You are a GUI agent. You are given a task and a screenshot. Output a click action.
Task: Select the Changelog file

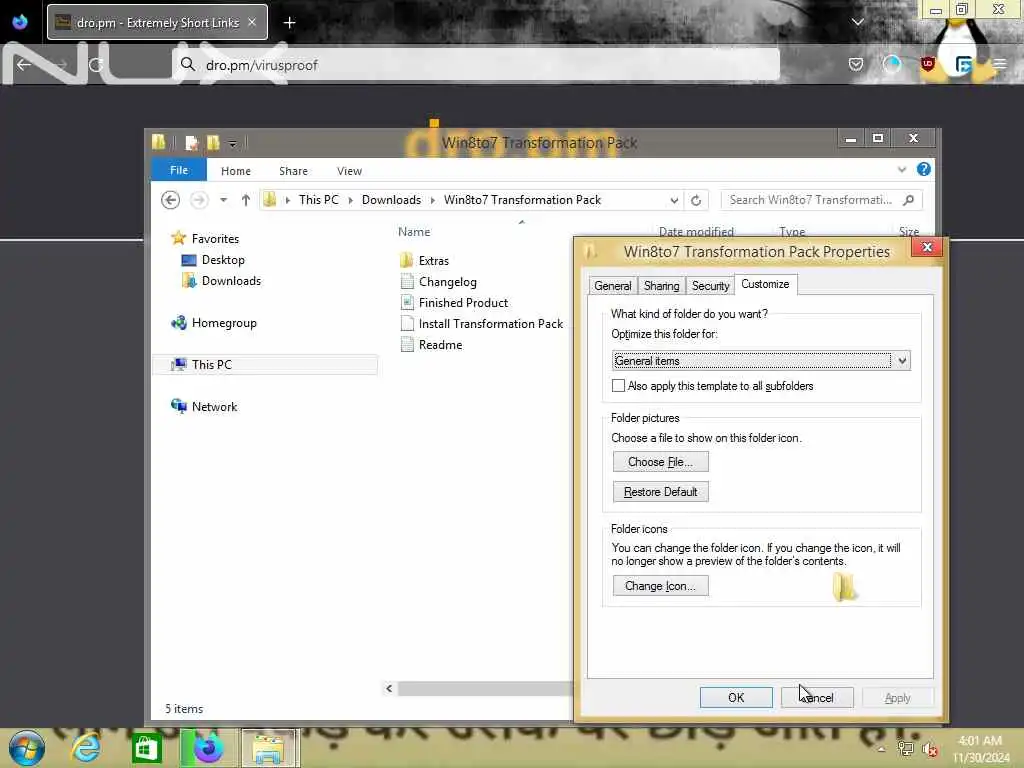[447, 282]
